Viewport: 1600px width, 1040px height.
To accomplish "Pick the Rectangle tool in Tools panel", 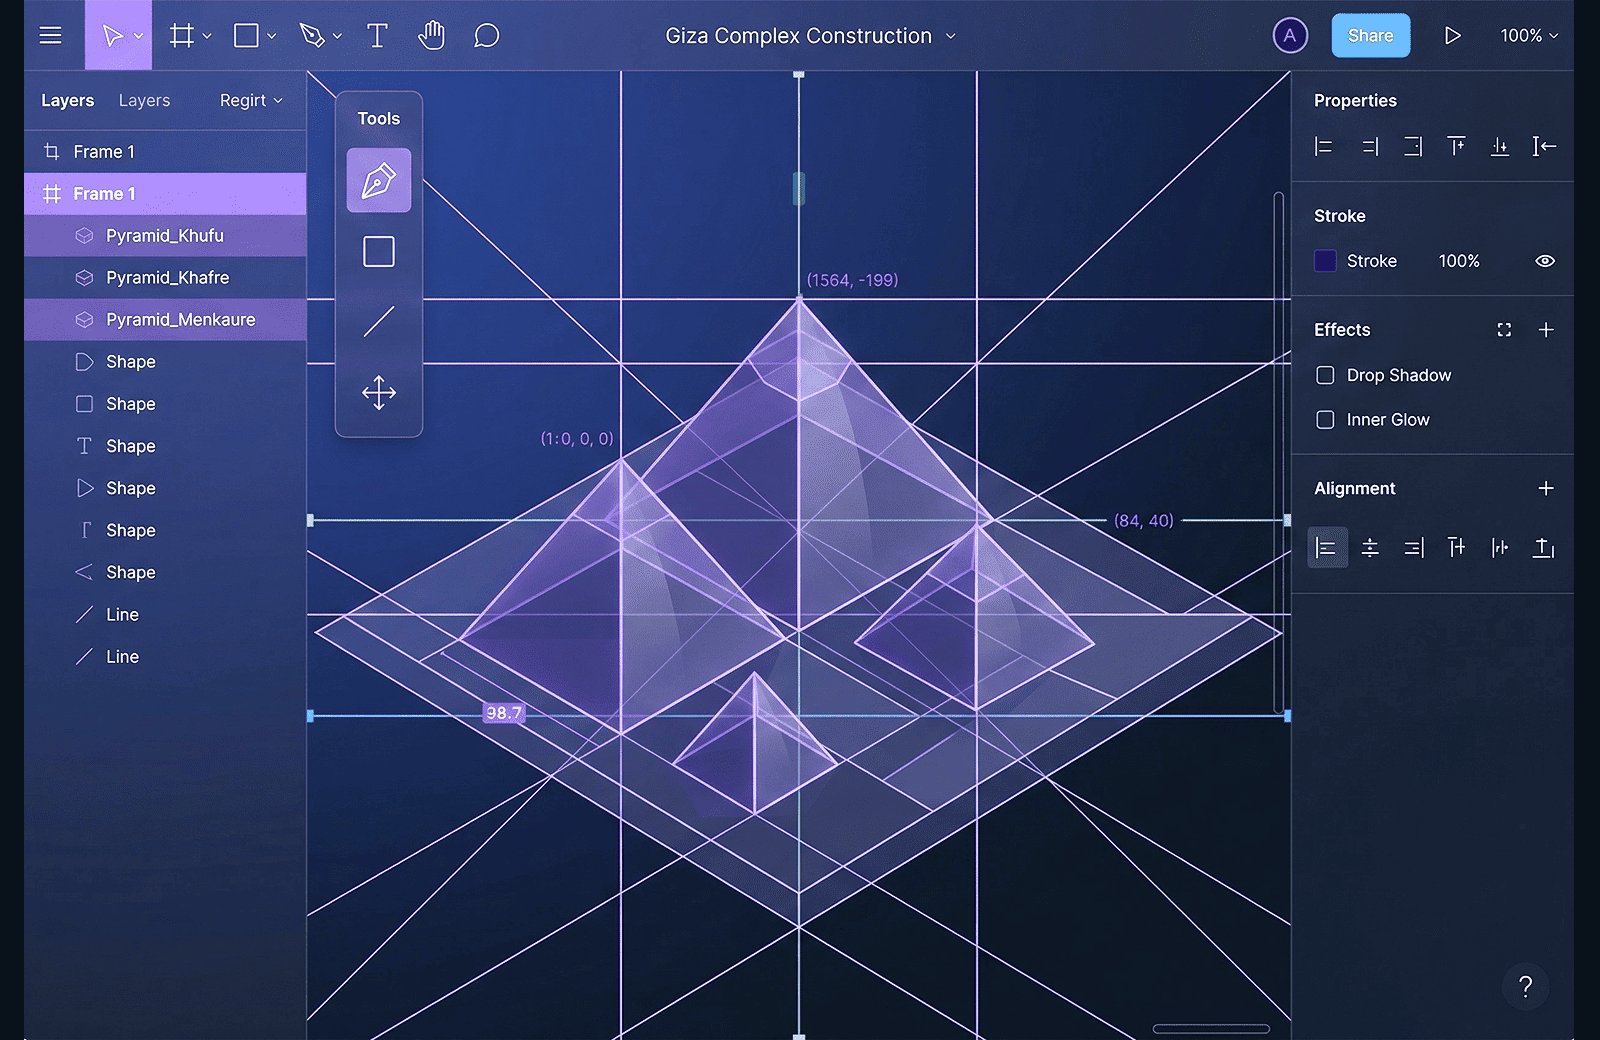I will click(378, 251).
